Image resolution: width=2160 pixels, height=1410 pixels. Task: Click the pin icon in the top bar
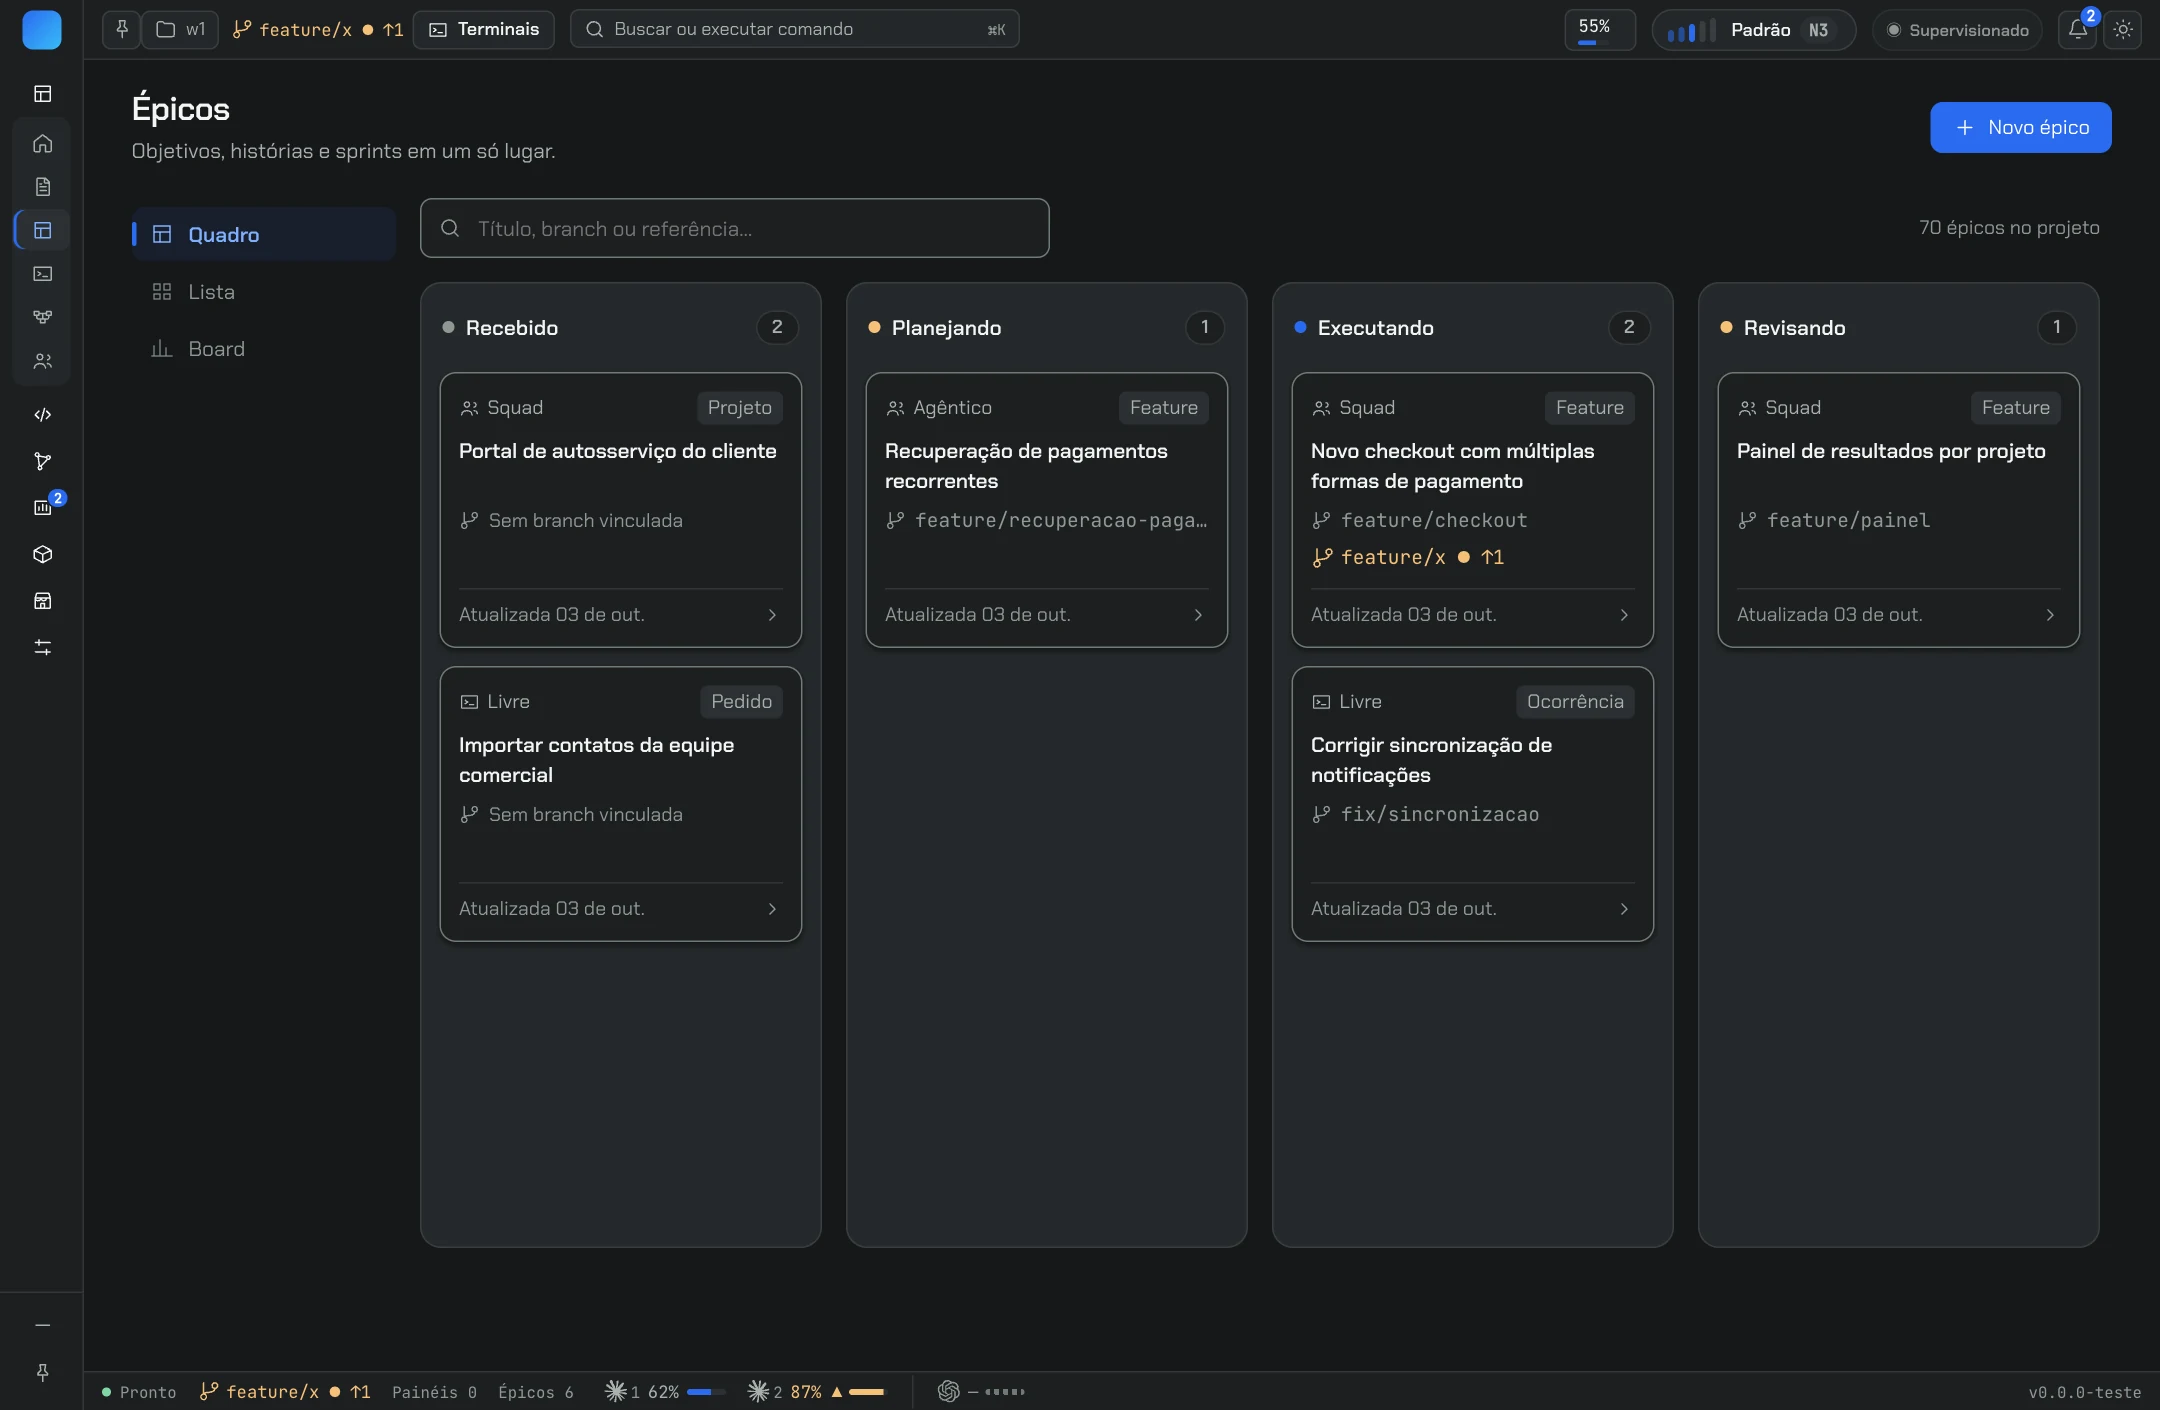[x=122, y=29]
